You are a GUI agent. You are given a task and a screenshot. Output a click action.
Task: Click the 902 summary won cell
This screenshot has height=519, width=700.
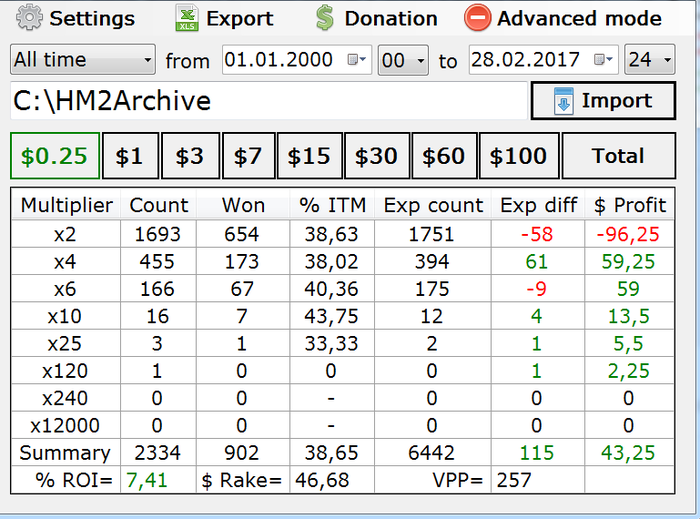[x=242, y=453]
